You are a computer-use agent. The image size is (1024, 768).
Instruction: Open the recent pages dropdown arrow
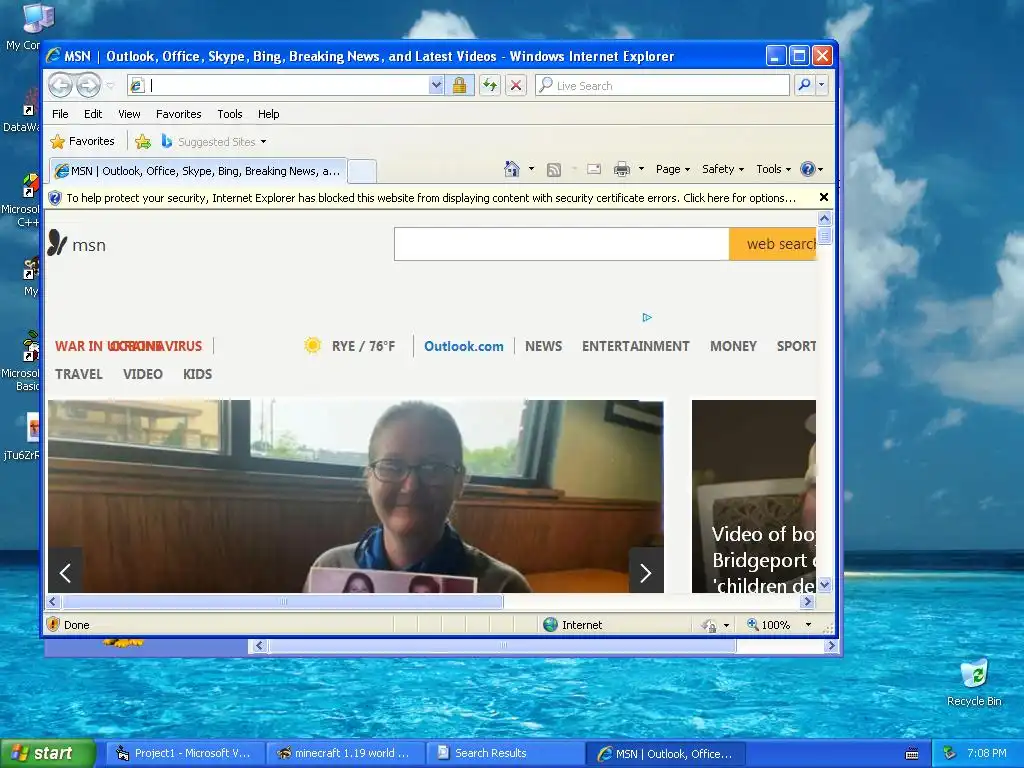(110, 86)
